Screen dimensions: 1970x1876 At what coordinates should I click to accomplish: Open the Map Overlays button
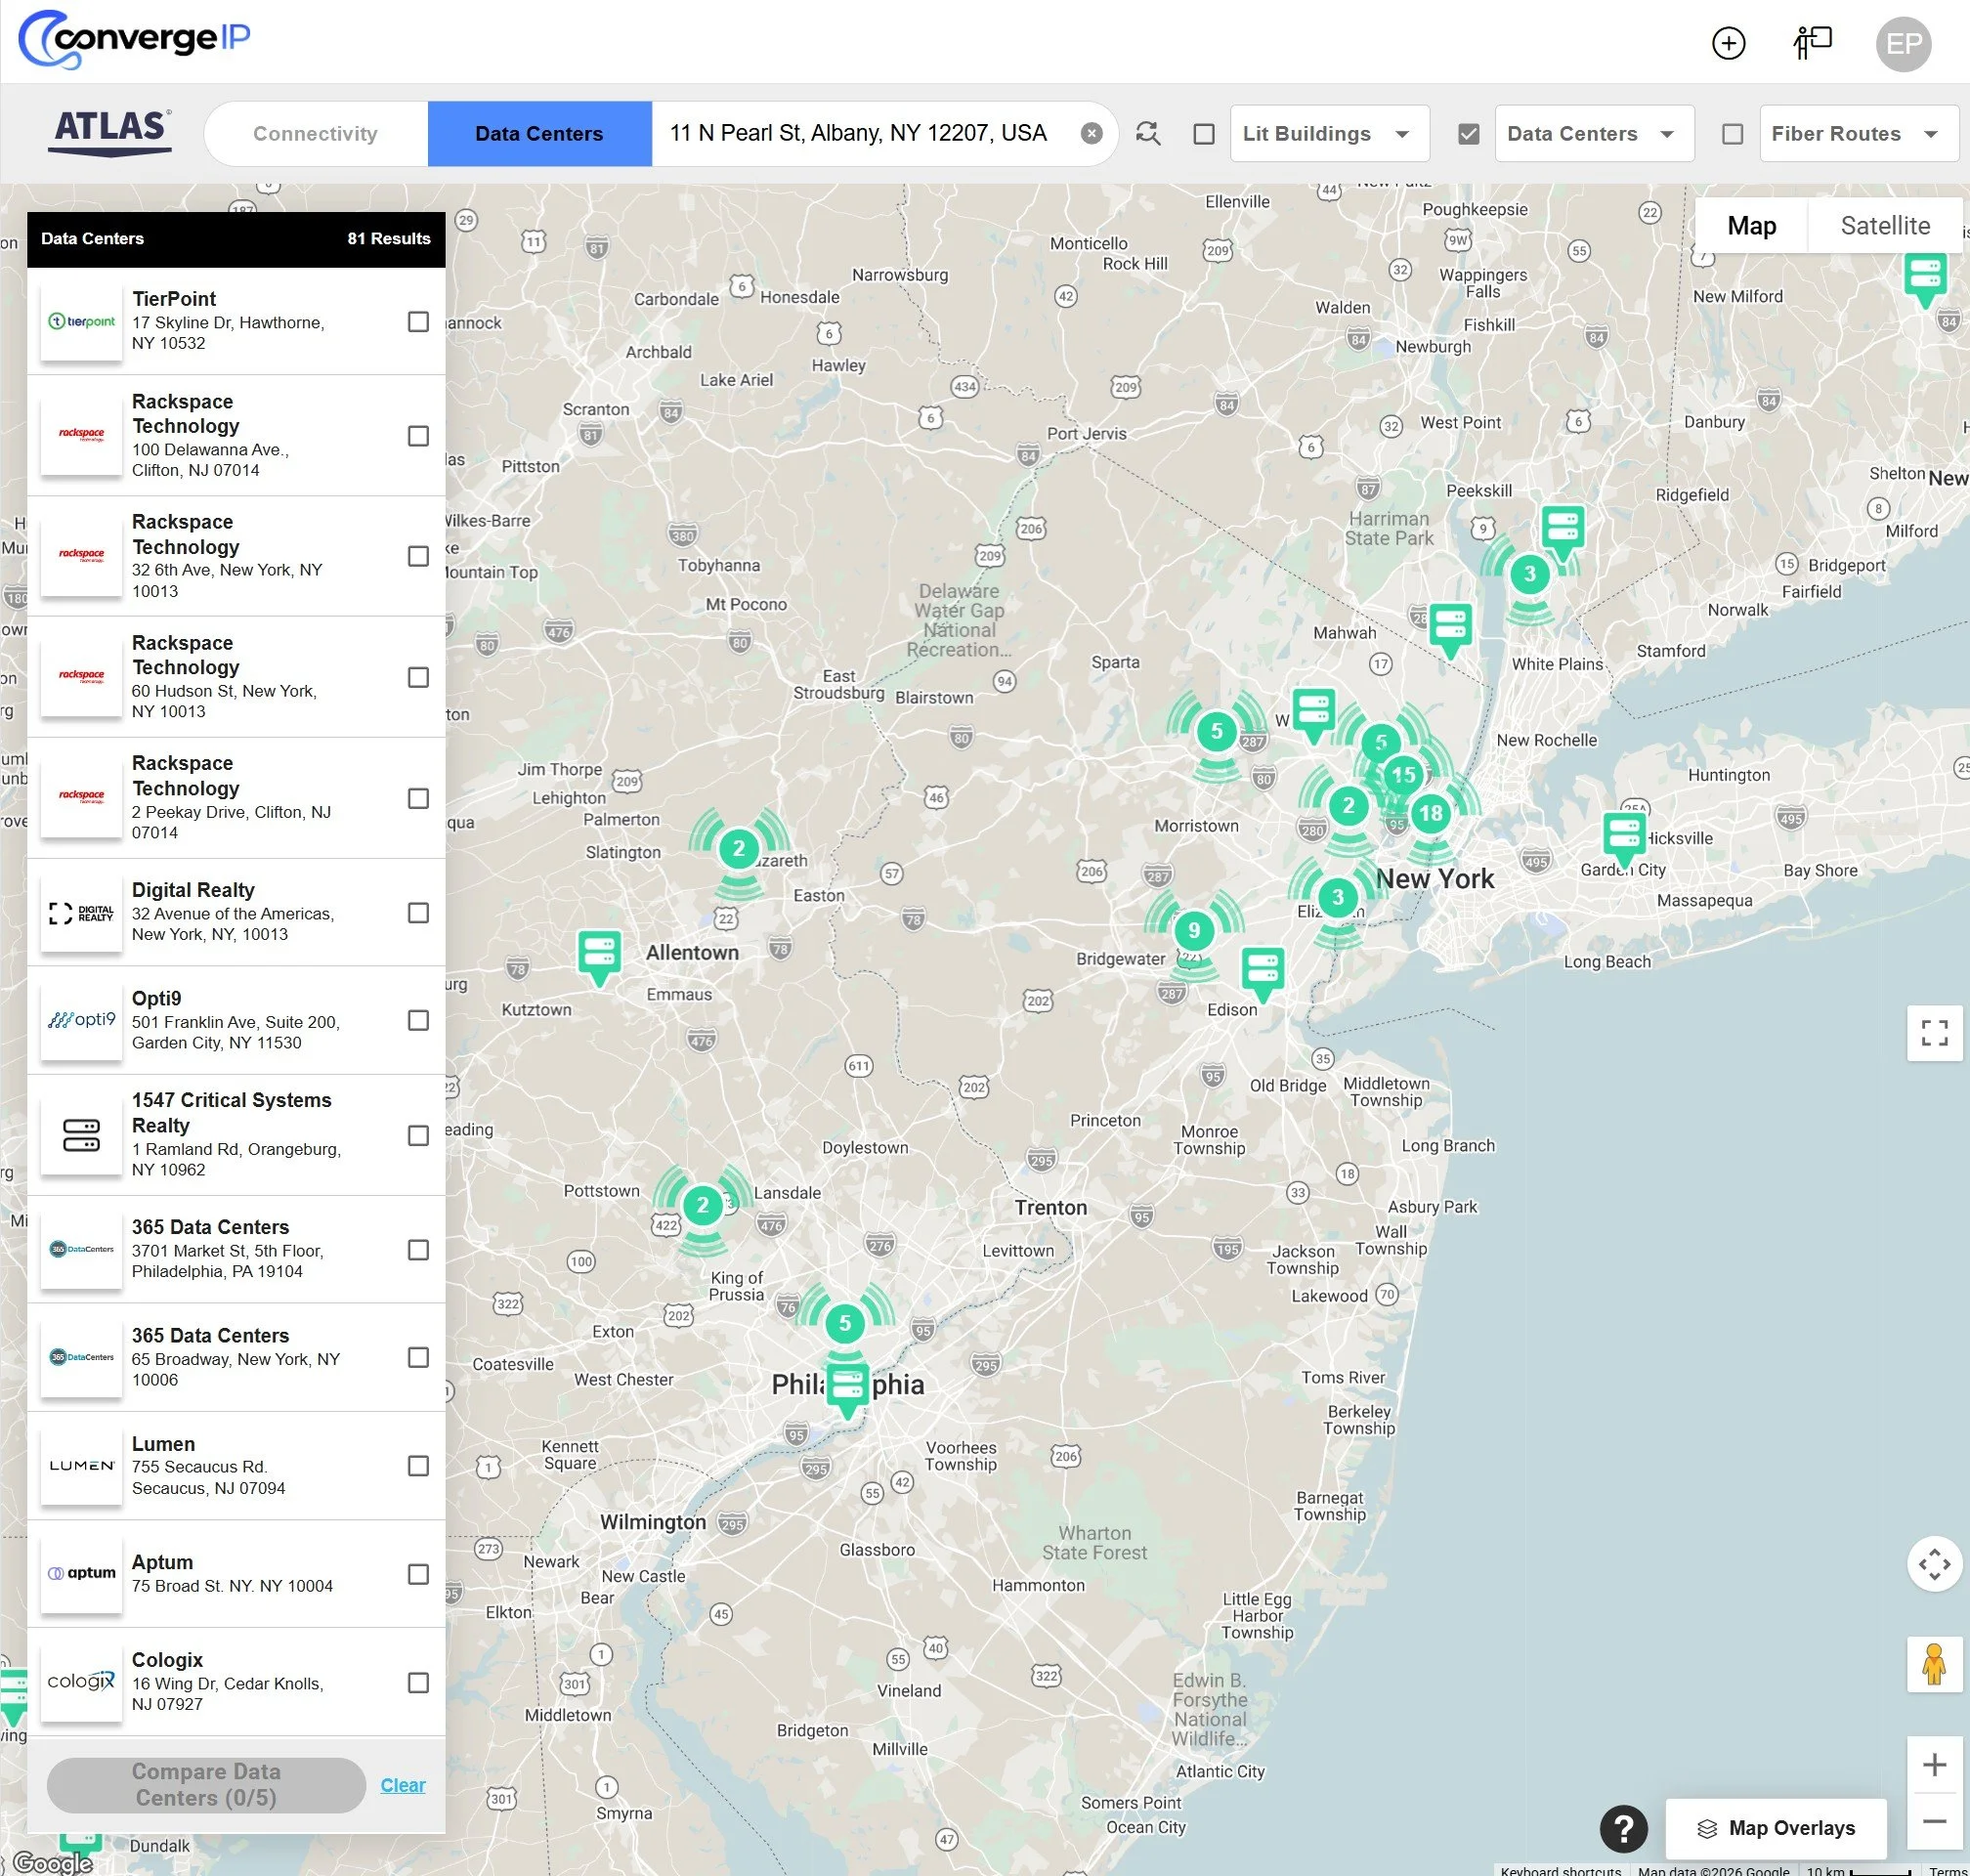click(1776, 1828)
